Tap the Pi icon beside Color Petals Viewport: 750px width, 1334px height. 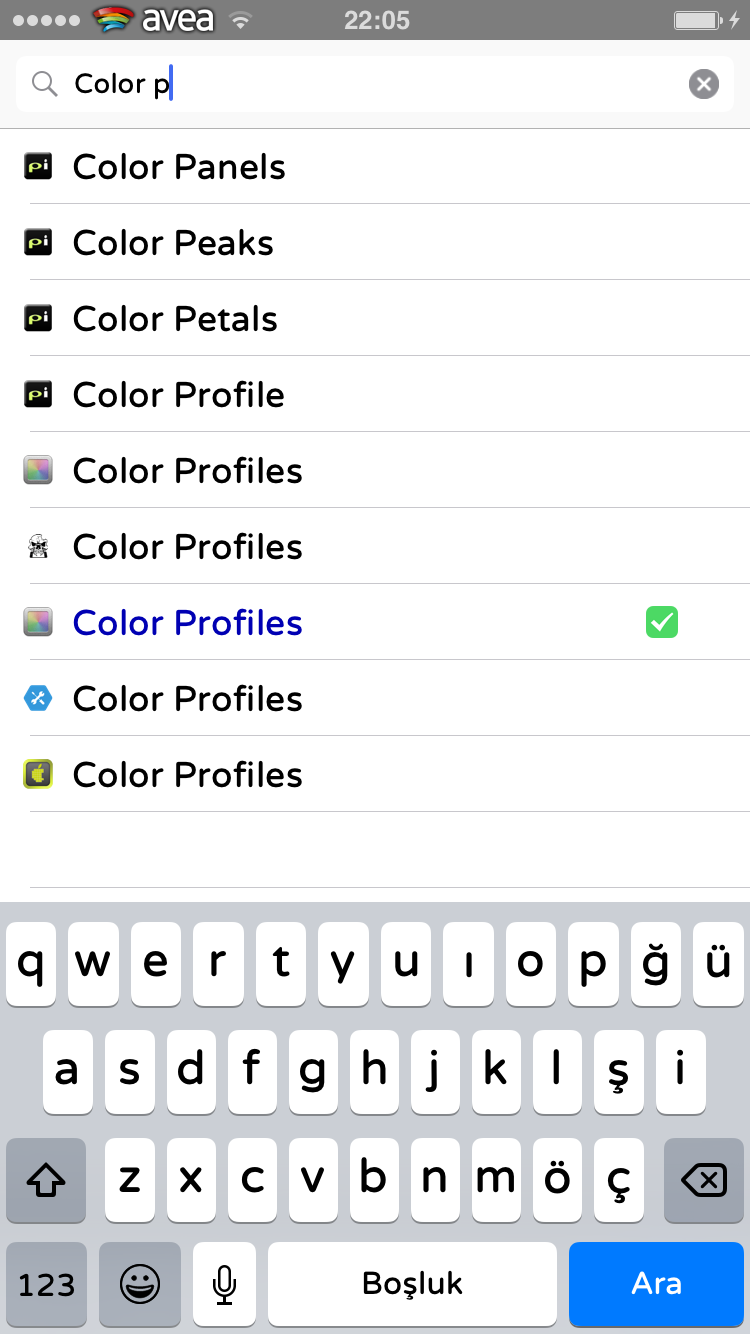coord(38,319)
